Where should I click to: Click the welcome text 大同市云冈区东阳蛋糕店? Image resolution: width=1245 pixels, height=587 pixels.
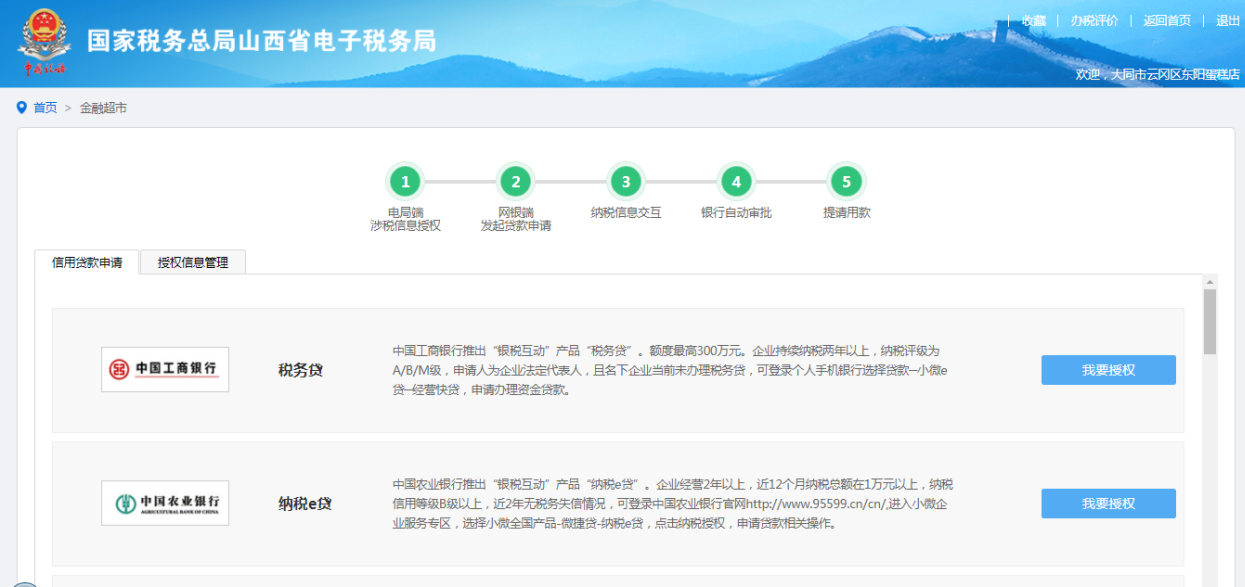tap(1176, 74)
